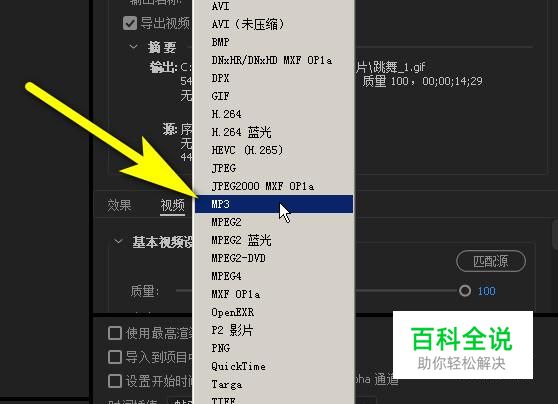Choose GIF format from list
The image size is (558, 404).
(x=274, y=96)
